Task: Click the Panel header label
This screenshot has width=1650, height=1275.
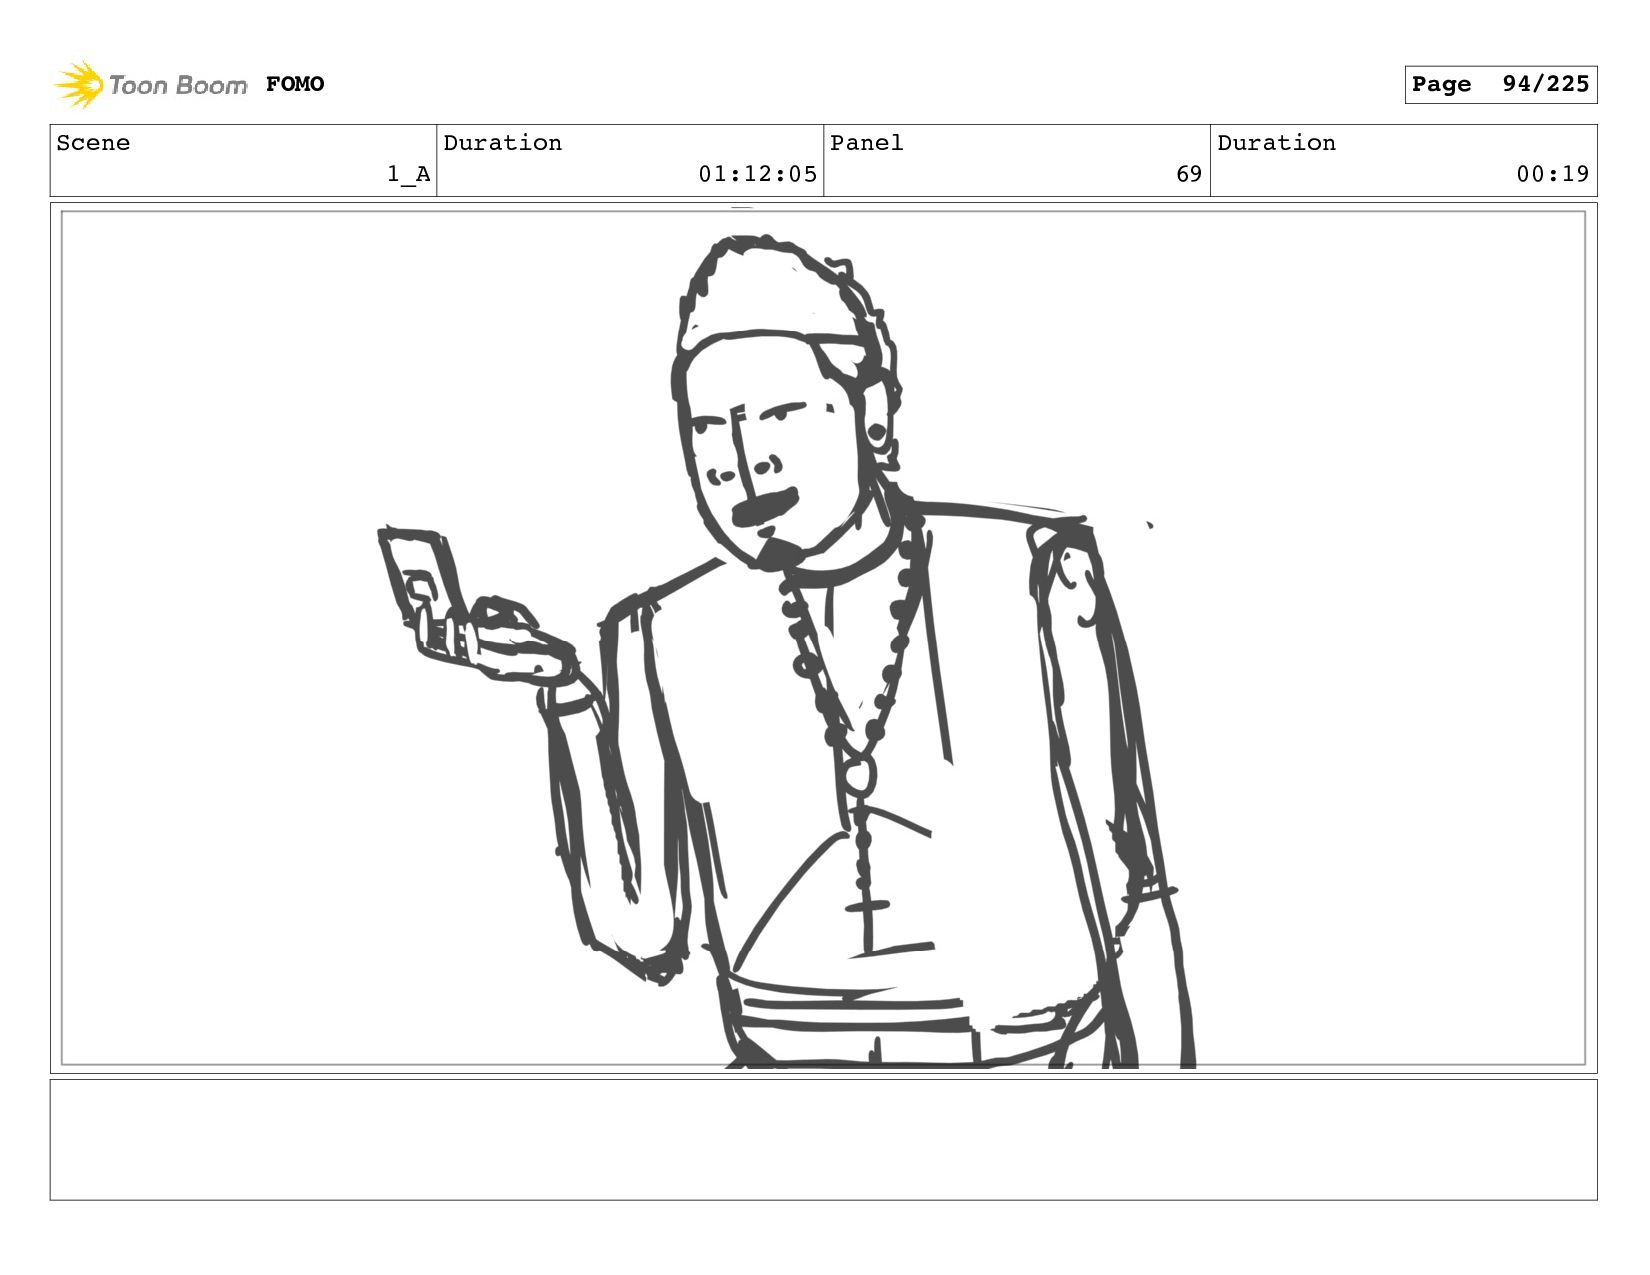Action: point(867,143)
